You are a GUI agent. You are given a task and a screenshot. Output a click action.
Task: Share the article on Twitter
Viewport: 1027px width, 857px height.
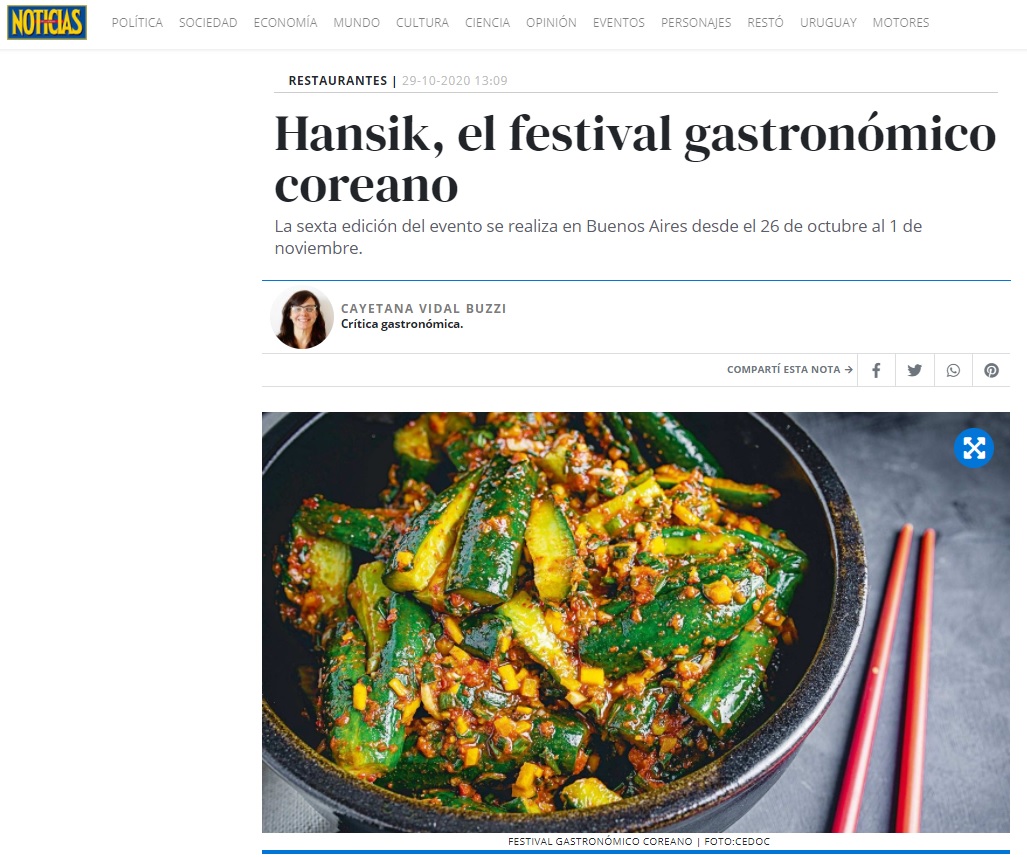[x=915, y=370]
